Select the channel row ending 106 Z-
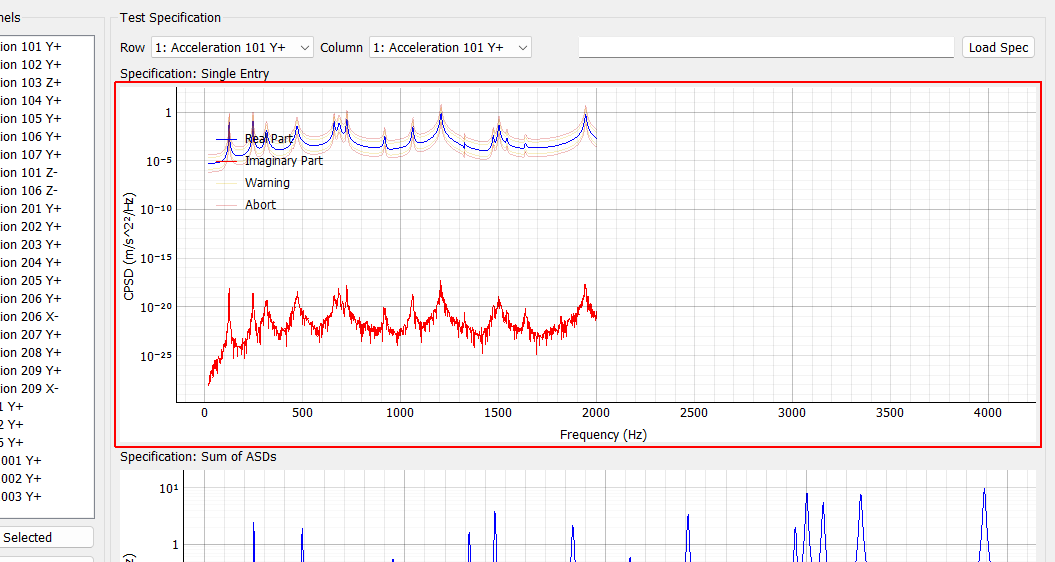 [x=46, y=190]
